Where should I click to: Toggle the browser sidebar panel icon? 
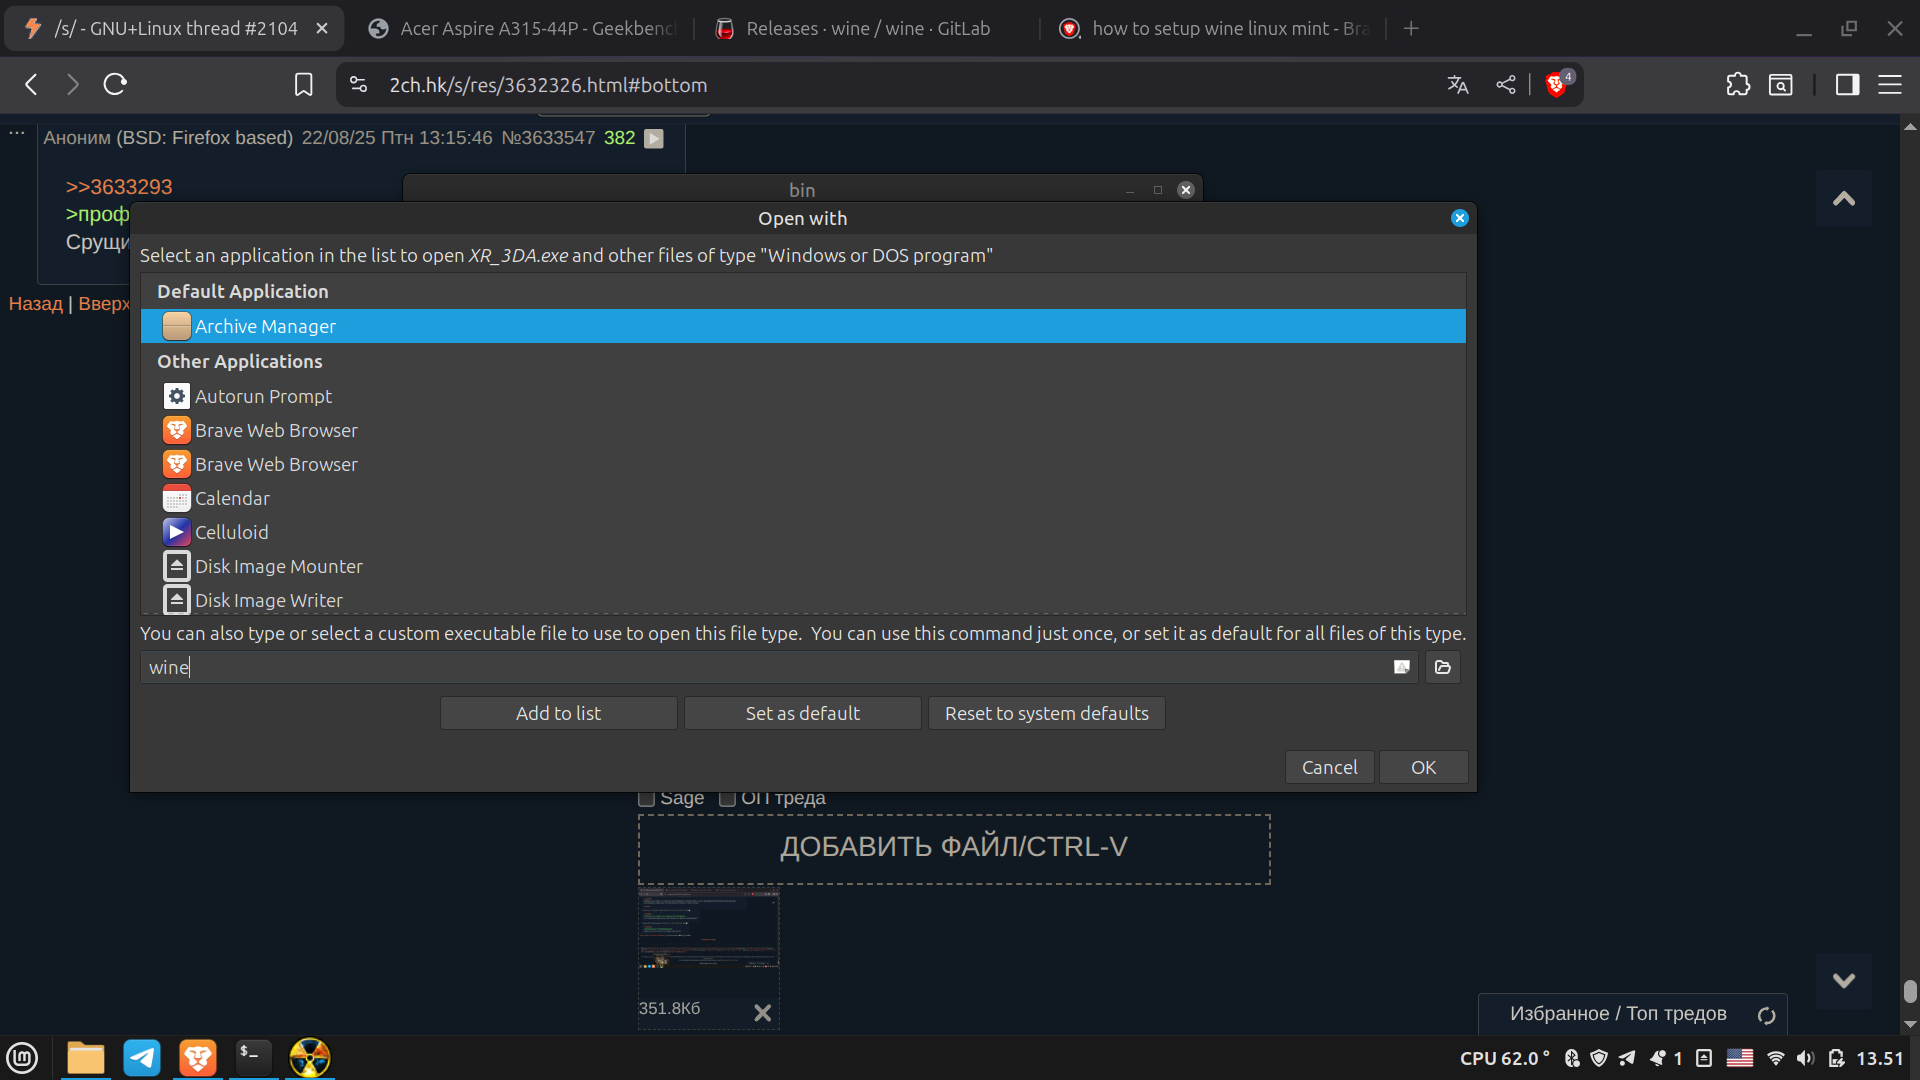click(x=1847, y=85)
